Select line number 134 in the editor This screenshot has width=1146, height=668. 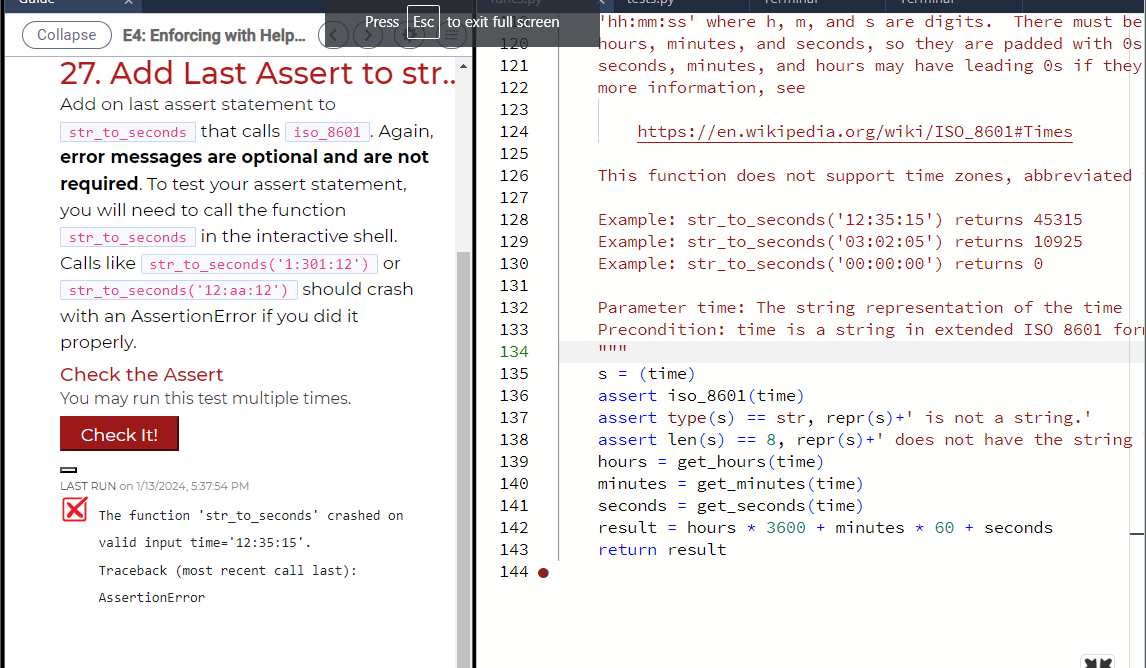click(514, 351)
